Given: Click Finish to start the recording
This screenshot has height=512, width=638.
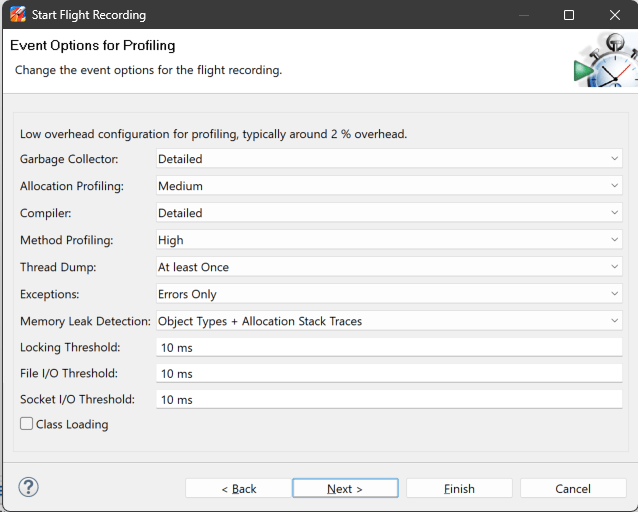Looking at the screenshot, I should coord(459,488).
